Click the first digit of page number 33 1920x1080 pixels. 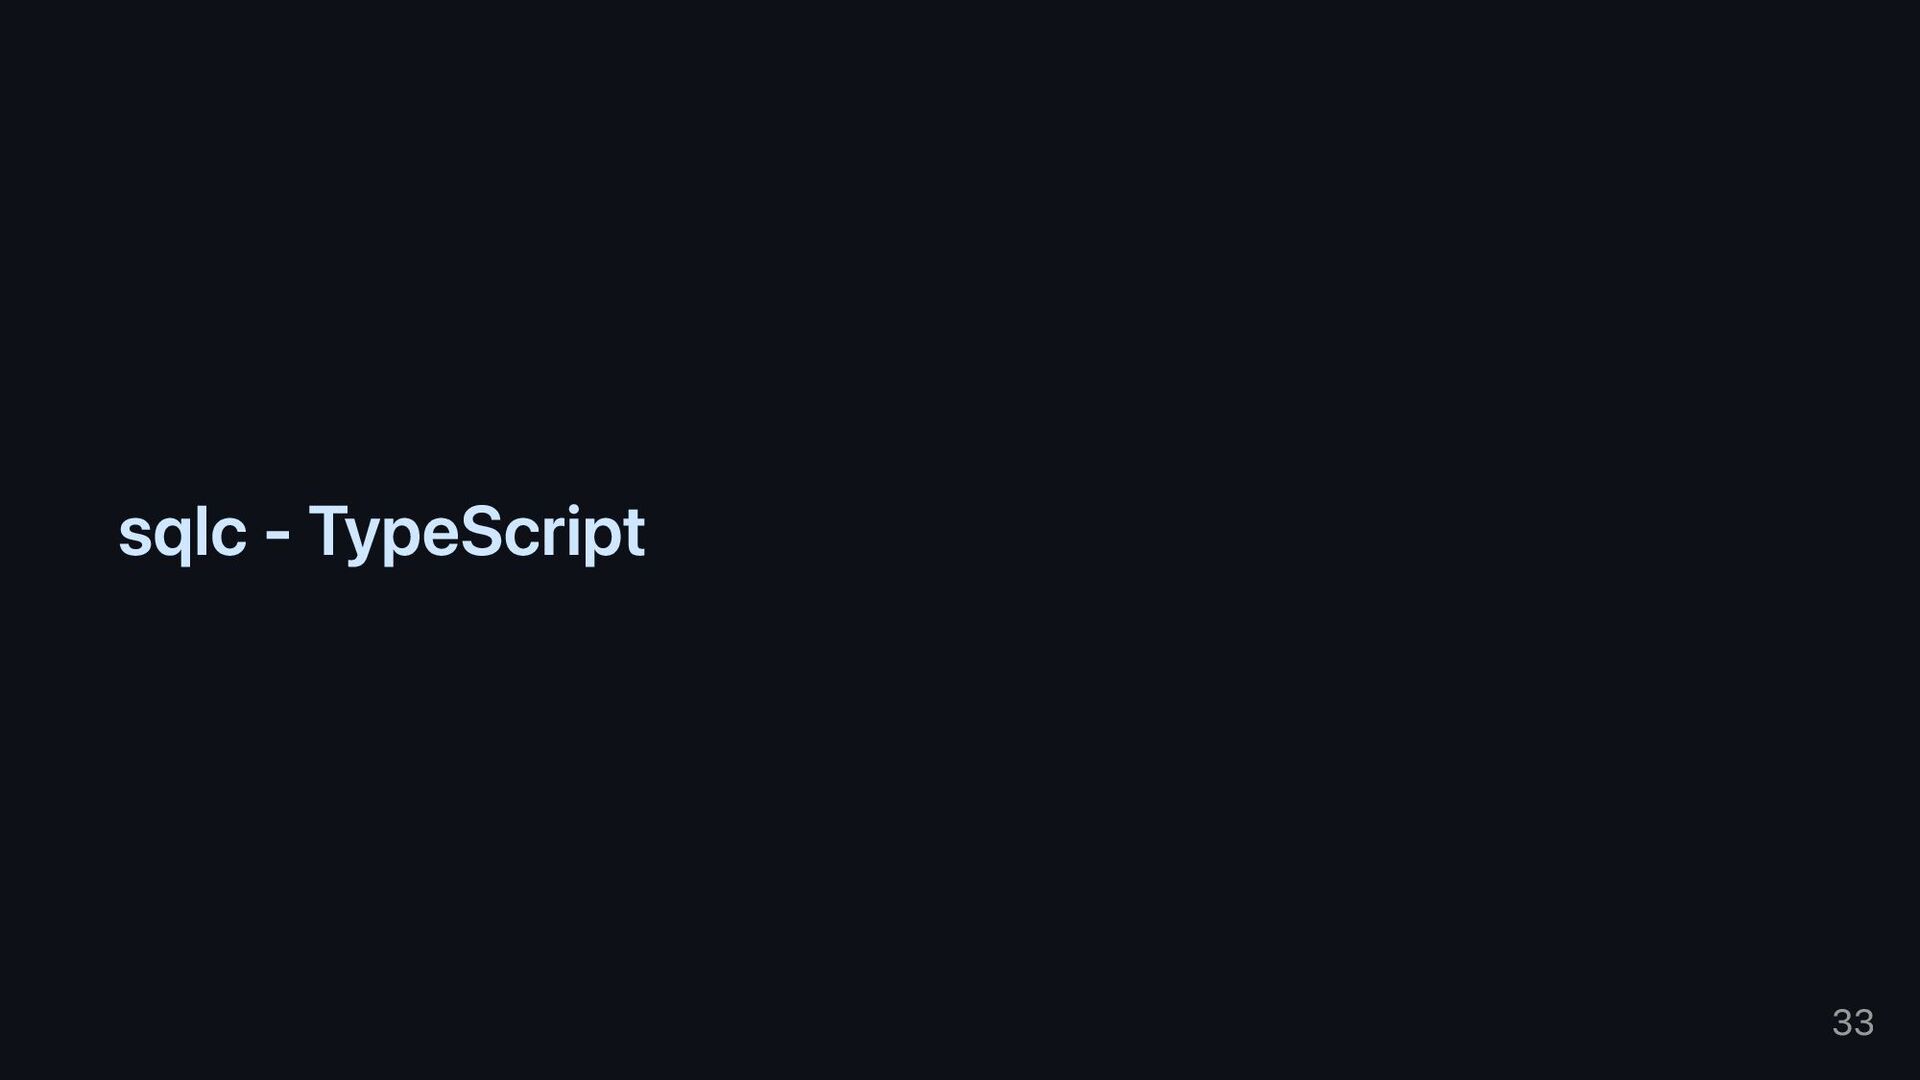click(1842, 1022)
